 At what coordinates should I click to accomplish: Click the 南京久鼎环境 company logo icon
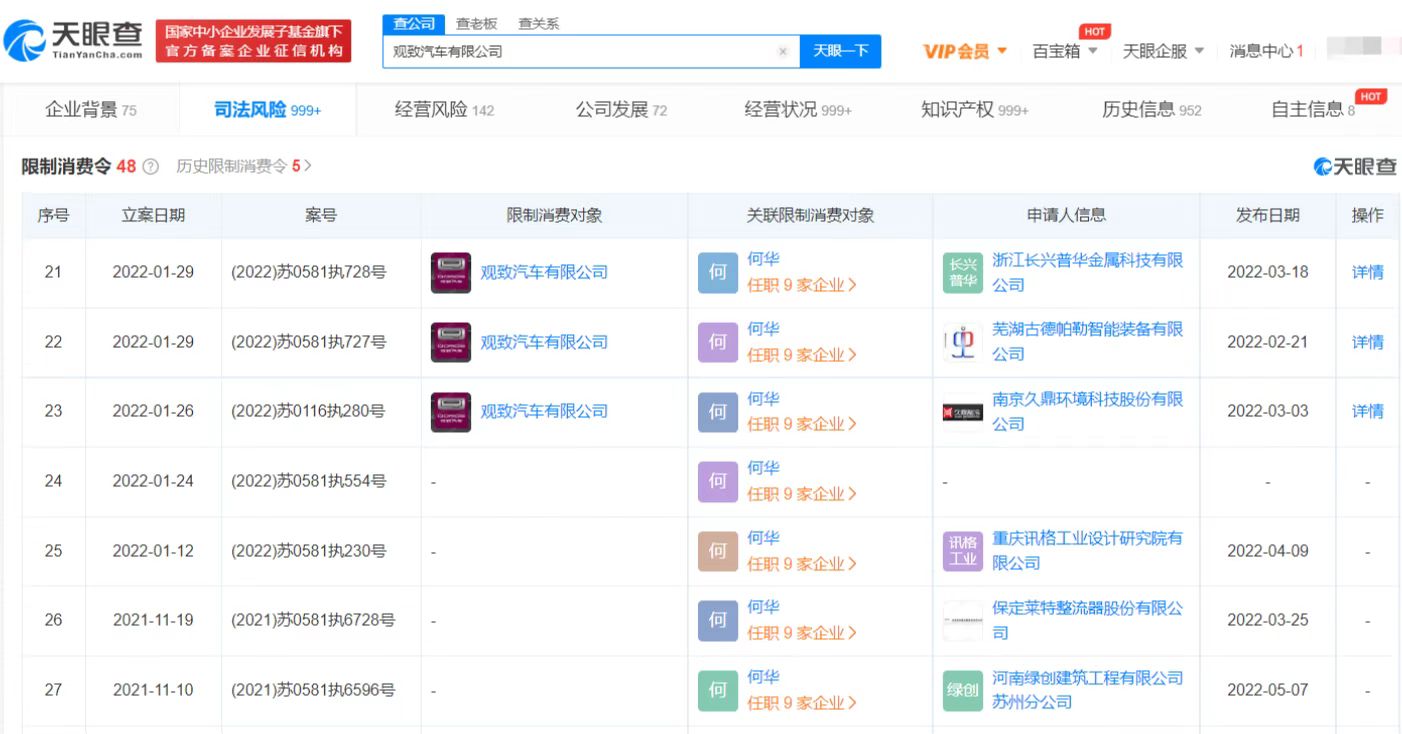click(963, 411)
